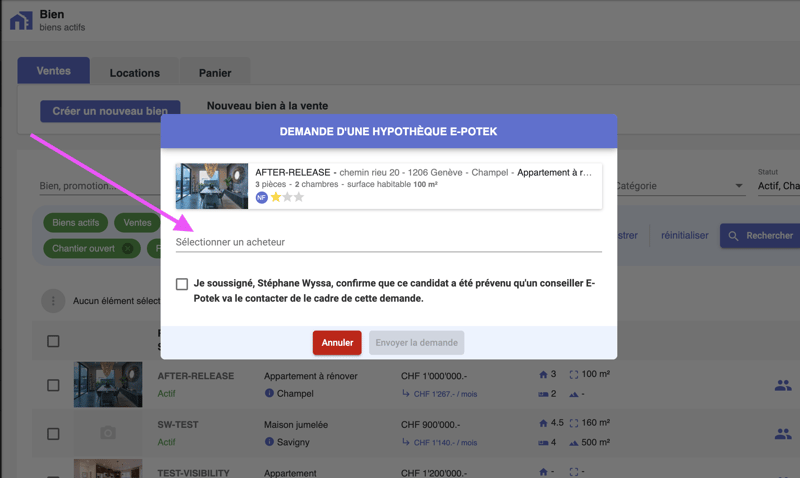Open the Panier tab
The width and height of the screenshot is (800, 478).
click(215, 73)
